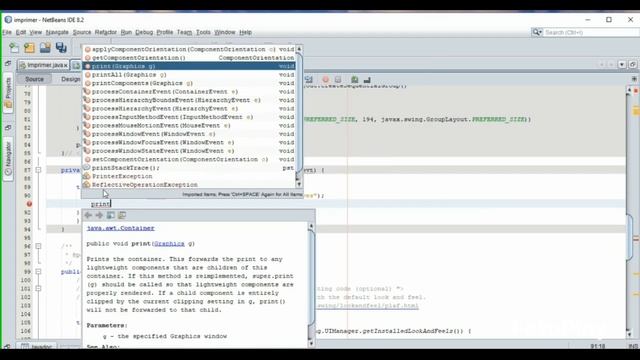This screenshot has height=360, width=640.
Task: Open the Help menu
Action: (x=245, y=32)
